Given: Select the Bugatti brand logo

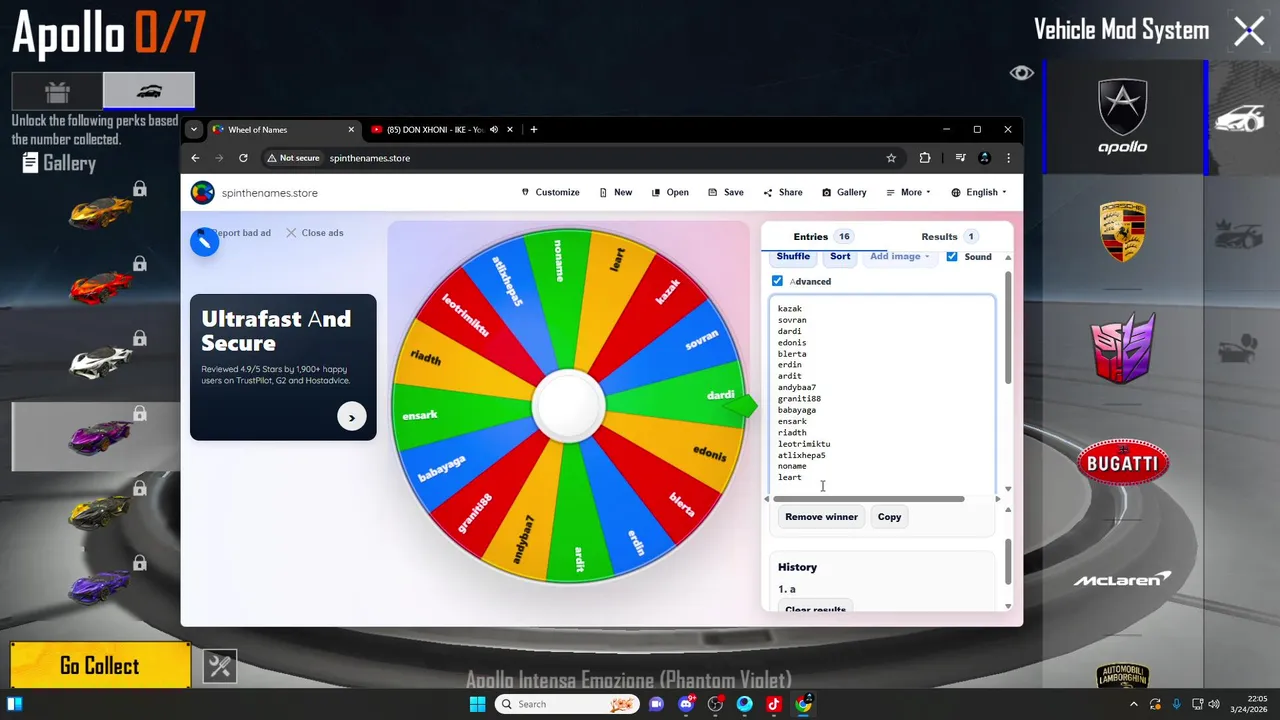Looking at the screenshot, I should point(1123,463).
